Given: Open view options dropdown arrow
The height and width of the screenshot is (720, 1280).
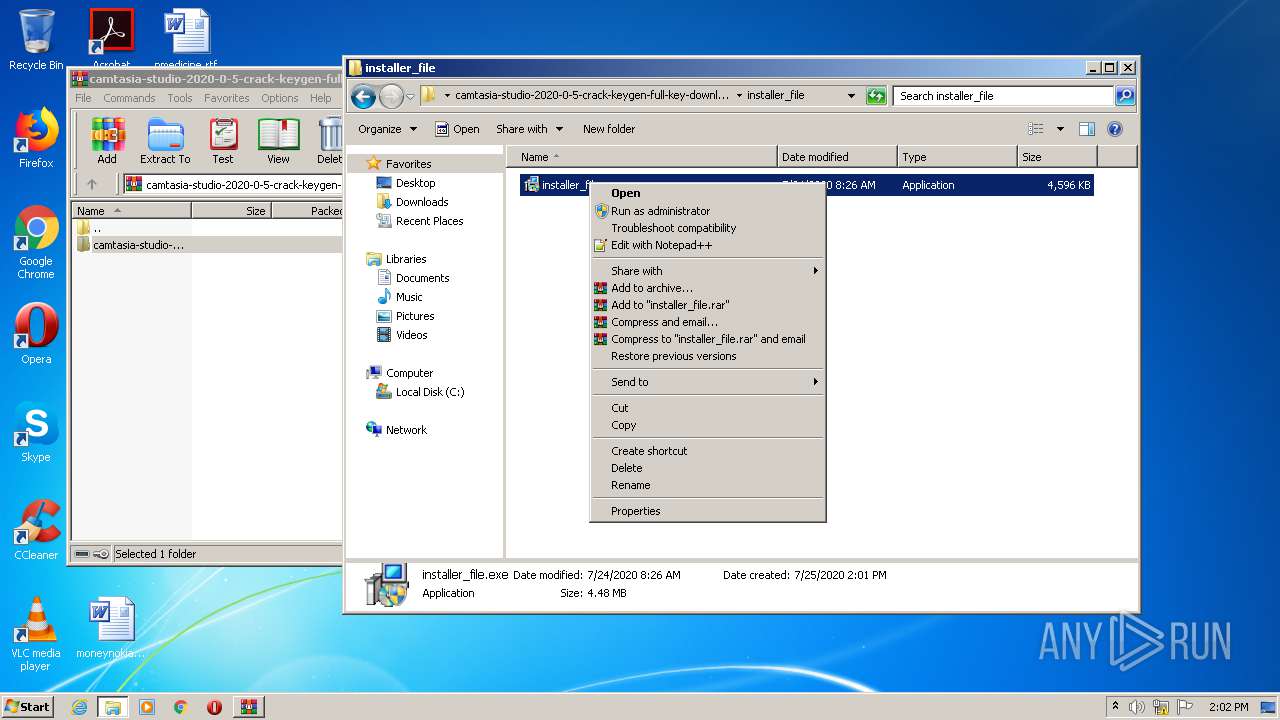Looking at the screenshot, I should 1060,129.
